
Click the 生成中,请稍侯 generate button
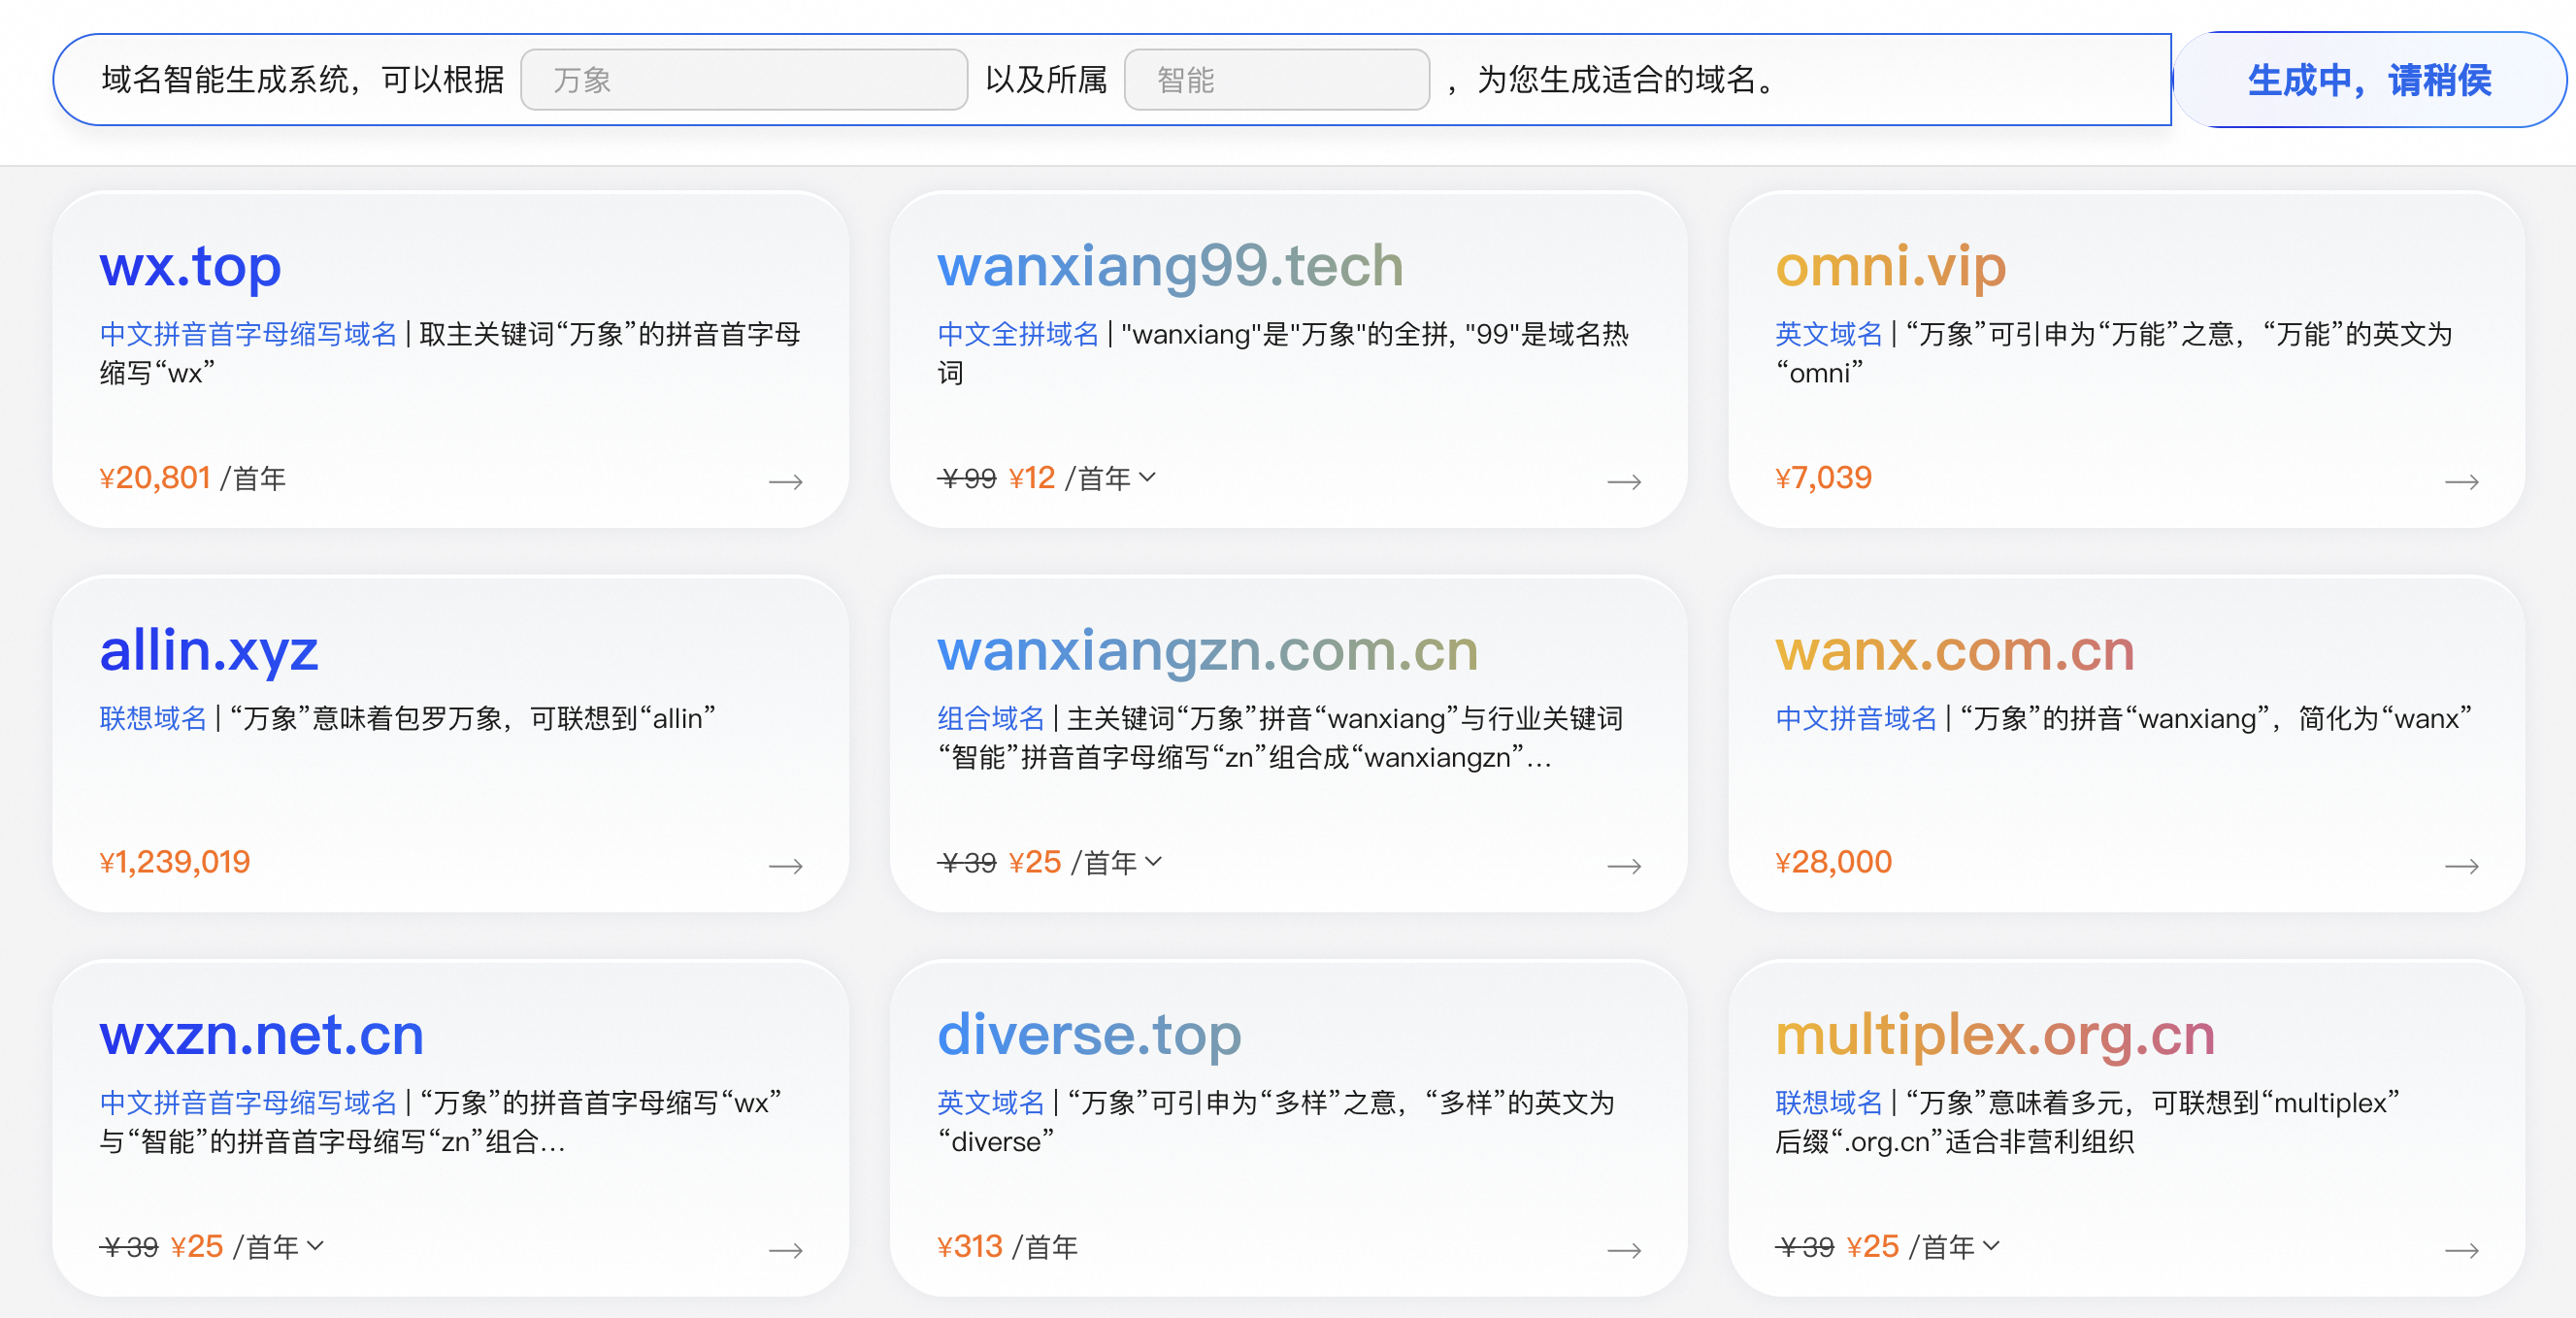(2368, 80)
